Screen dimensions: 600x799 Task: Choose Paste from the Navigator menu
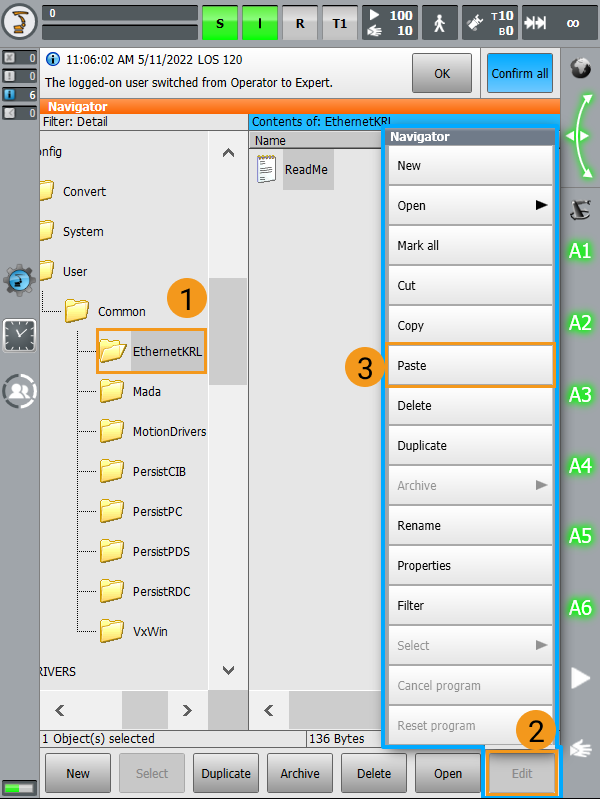pyautogui.click(x=471, y=365)
